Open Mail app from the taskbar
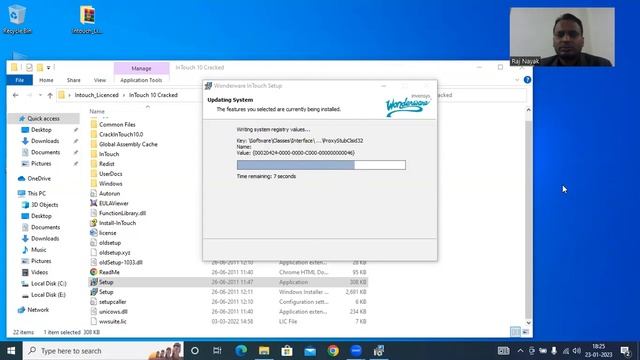Viewport: 640px width, 360px height. [x=310, y=351]
